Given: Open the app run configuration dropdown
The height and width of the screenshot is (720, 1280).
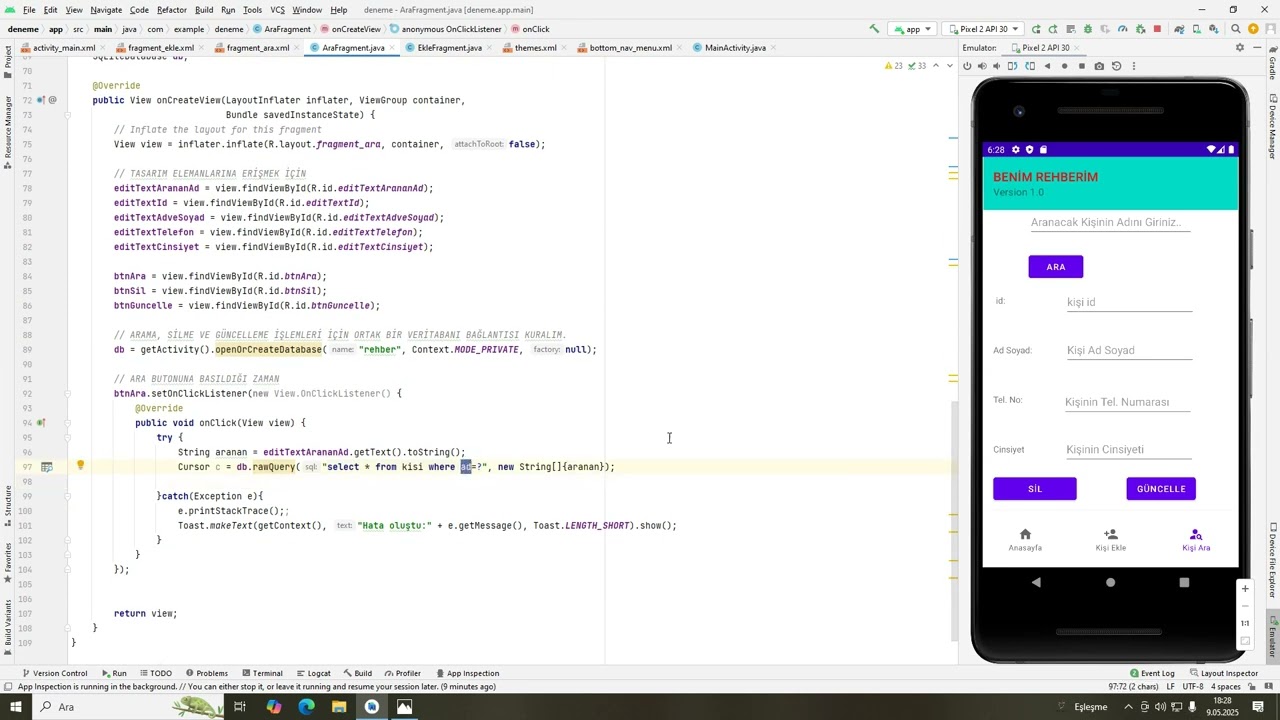Looking at the screenshot, I should pyautogui.click(x=910, y=29).
